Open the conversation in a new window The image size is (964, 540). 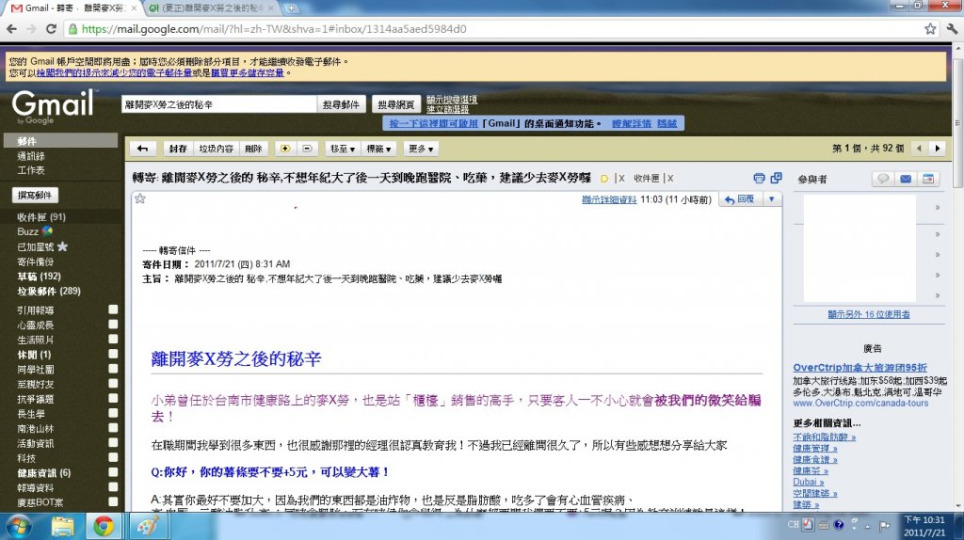point(776,178)
